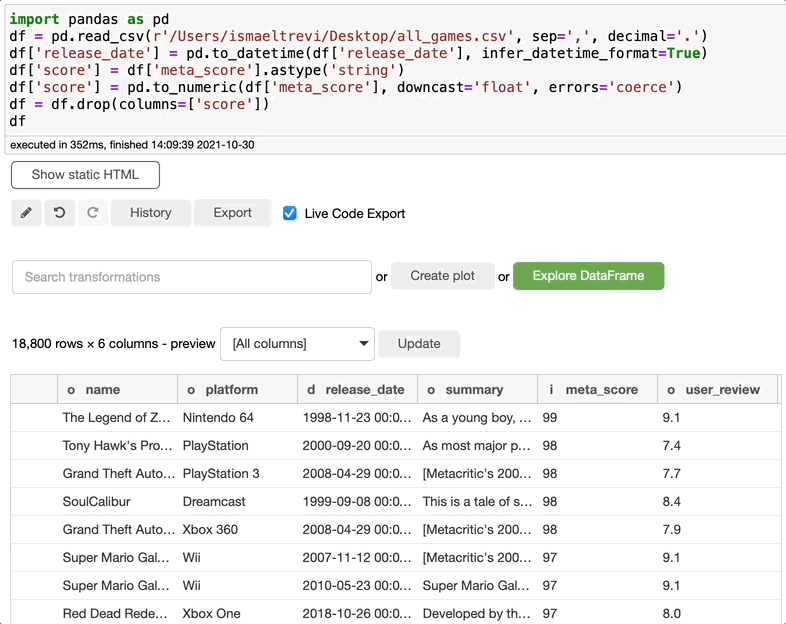
Task: Click the Export button
Action: pos(232,213)
